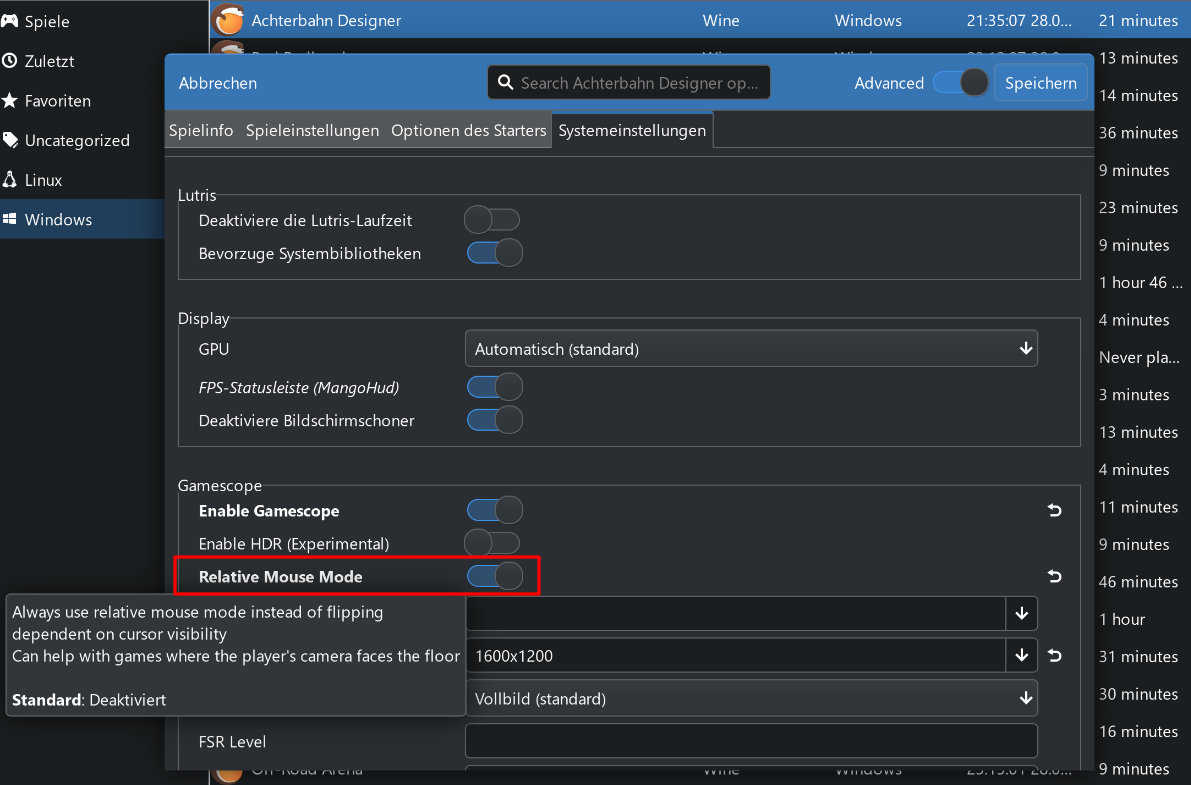Select the Systemeinstellungen tab
This screenshot has width=1191, height=785.
632,130
